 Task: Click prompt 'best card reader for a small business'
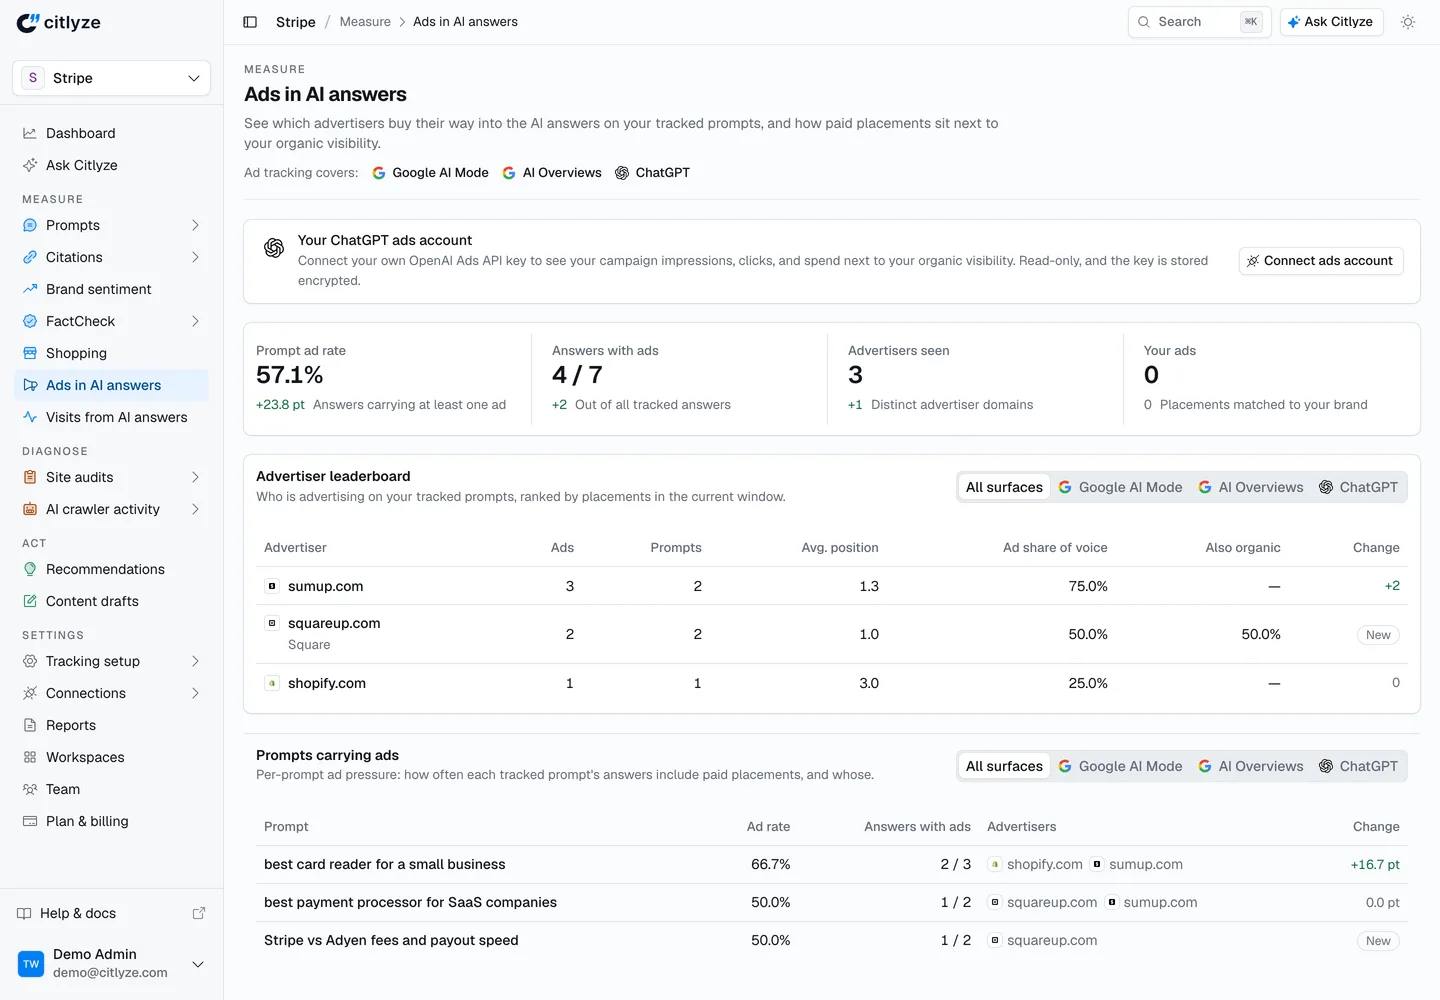point(385,864)
